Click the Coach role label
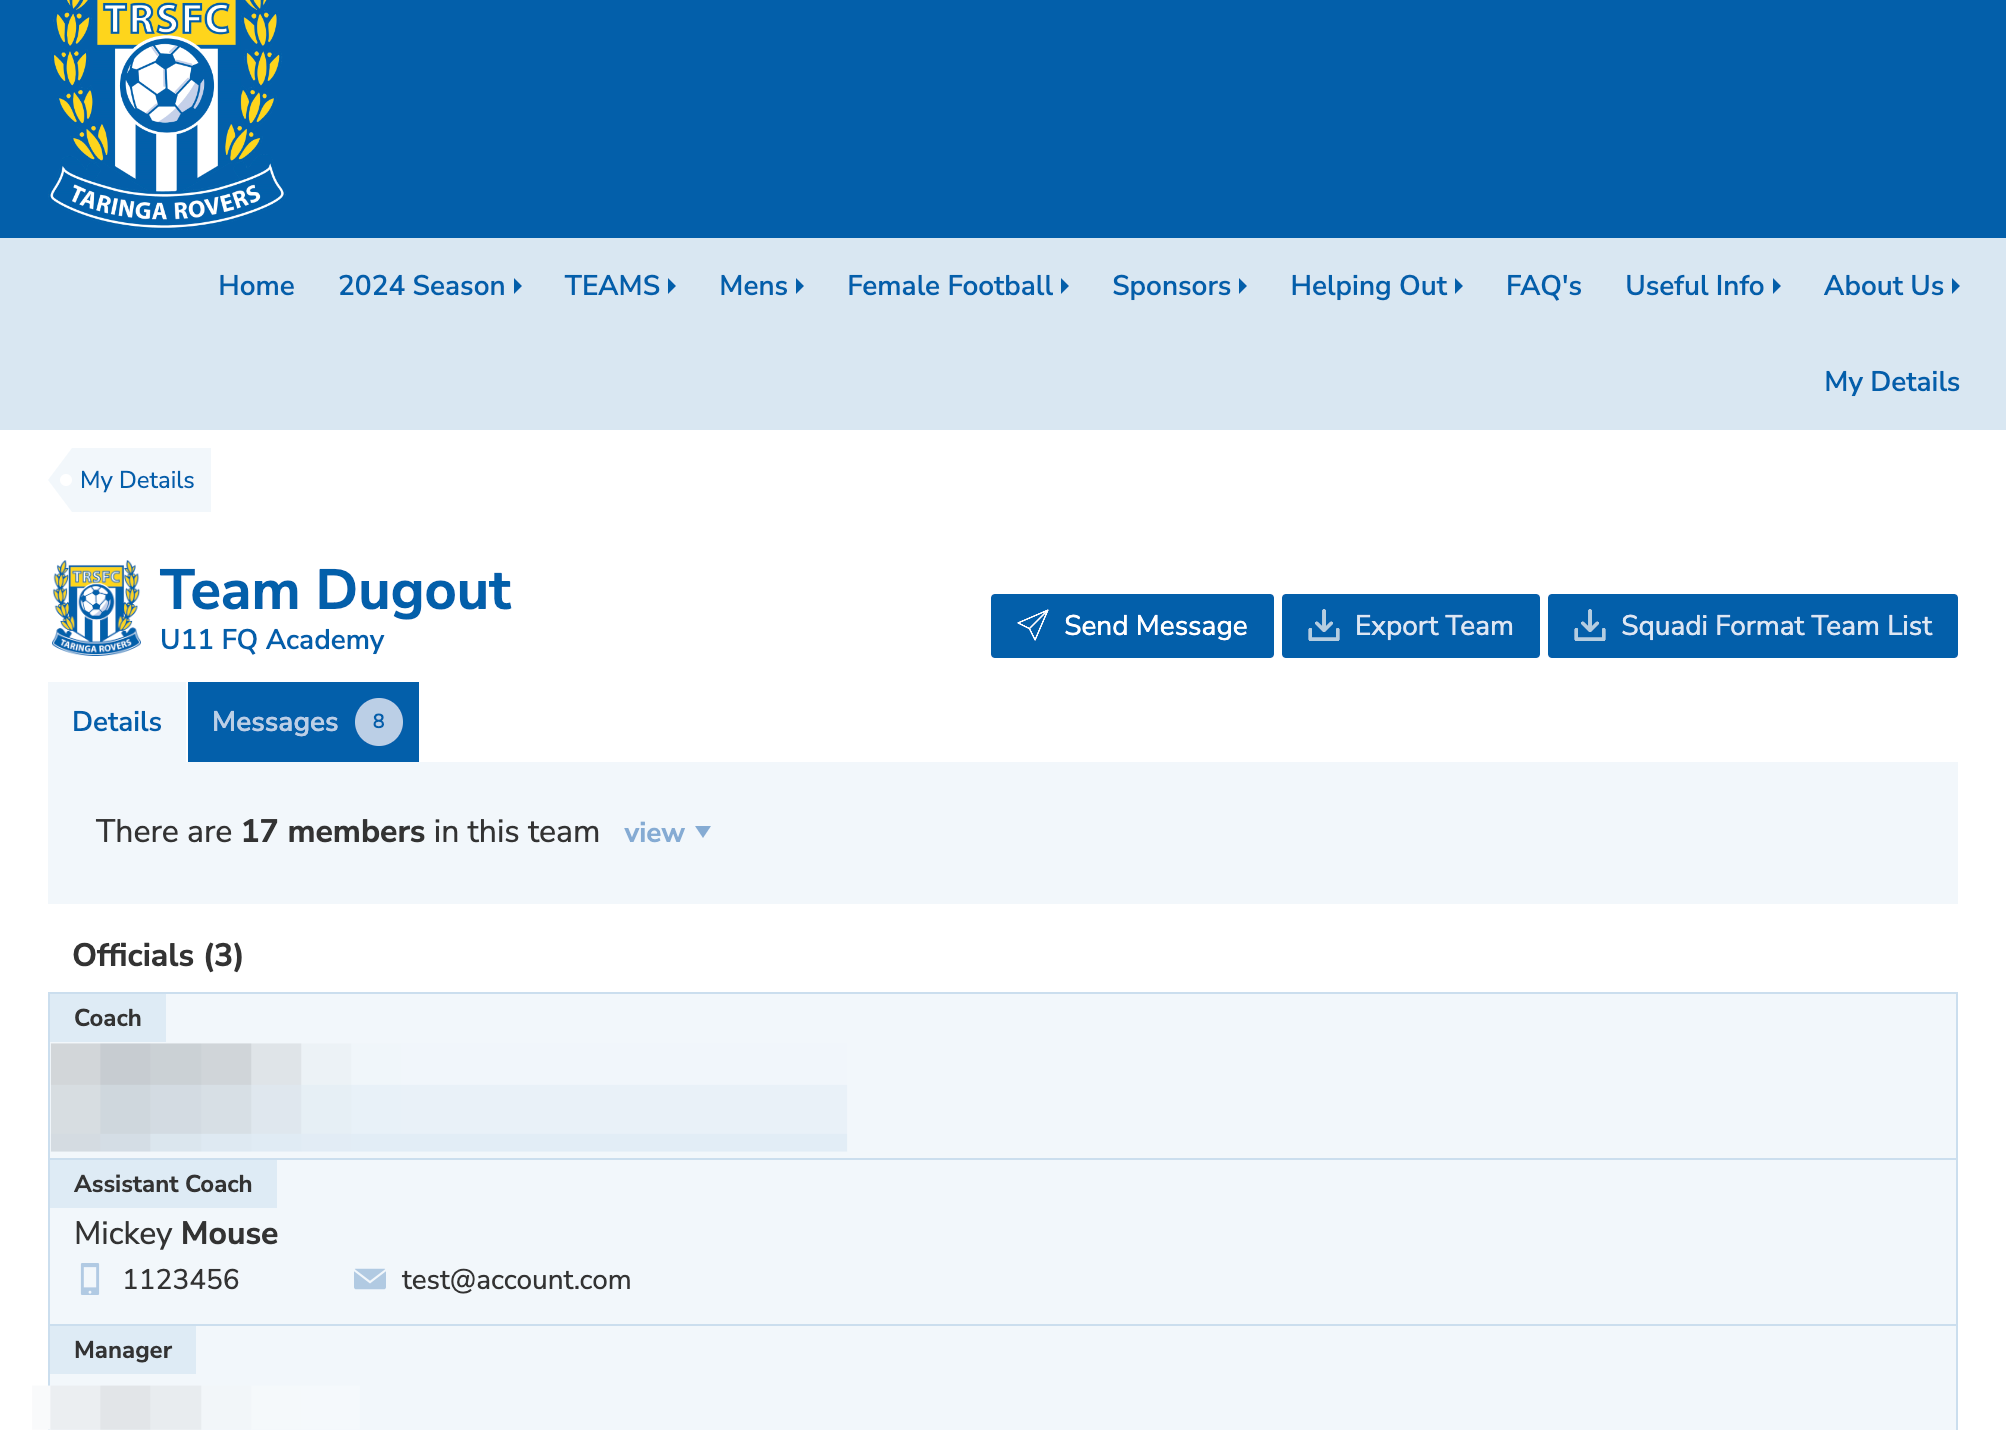Screen dimensions: 2006x1430 108,1018
